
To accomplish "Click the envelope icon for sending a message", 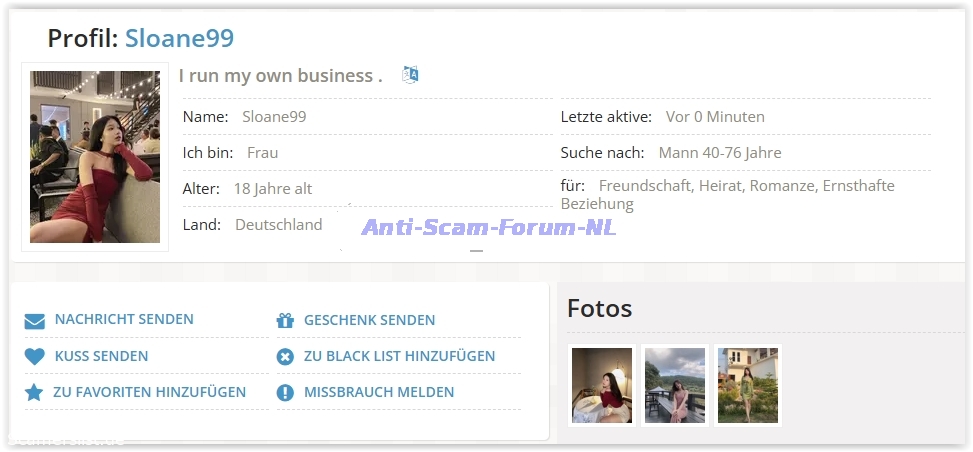I will pos(35,321).
